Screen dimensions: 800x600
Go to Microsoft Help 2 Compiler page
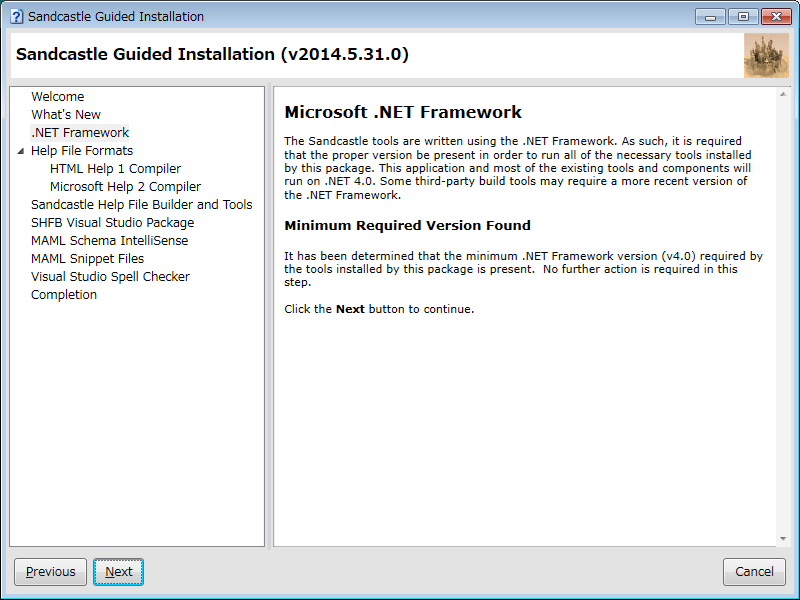click(x=126, y=187)
